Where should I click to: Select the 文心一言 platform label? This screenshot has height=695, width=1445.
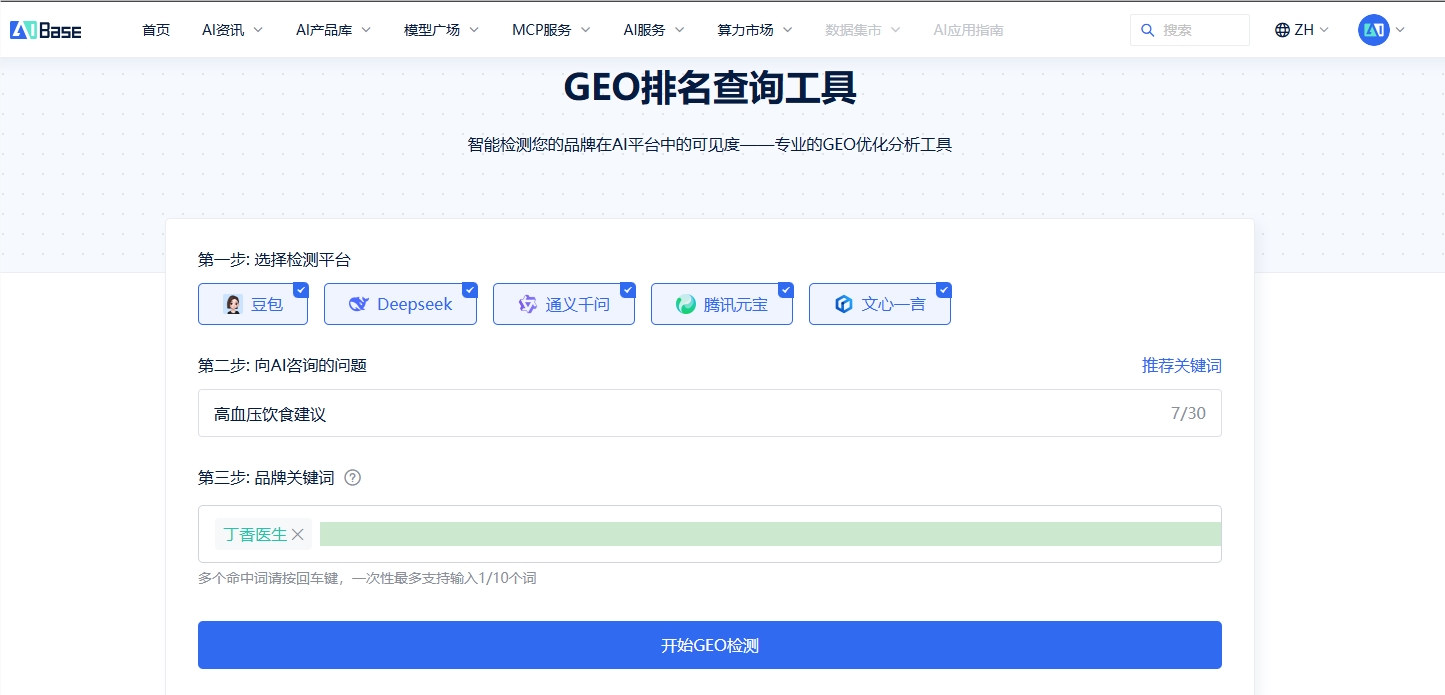894,304
